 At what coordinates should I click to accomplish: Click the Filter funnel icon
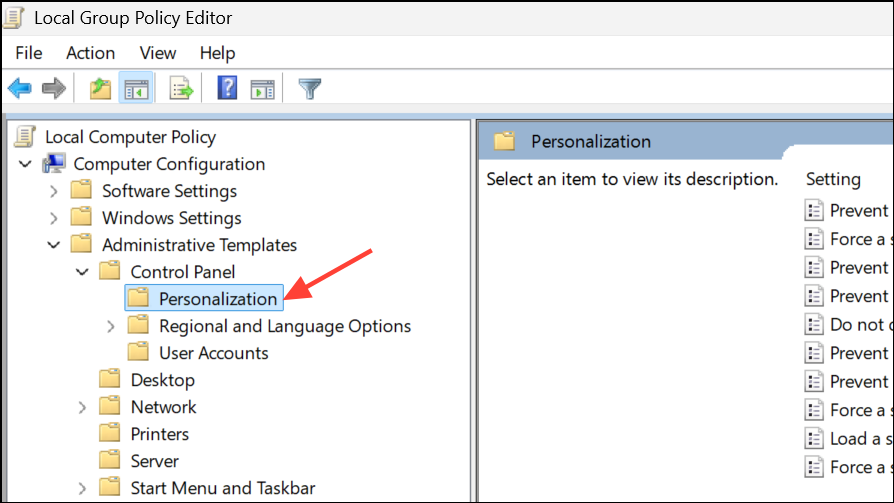click(x=310, y=88)
